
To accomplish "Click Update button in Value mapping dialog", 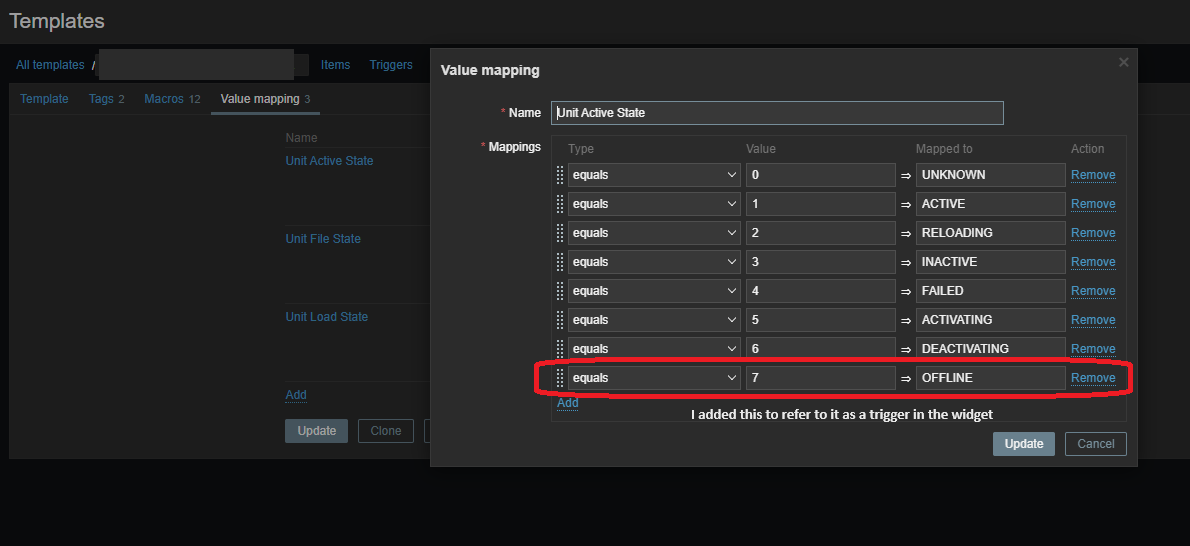I will click(1023, 444).
